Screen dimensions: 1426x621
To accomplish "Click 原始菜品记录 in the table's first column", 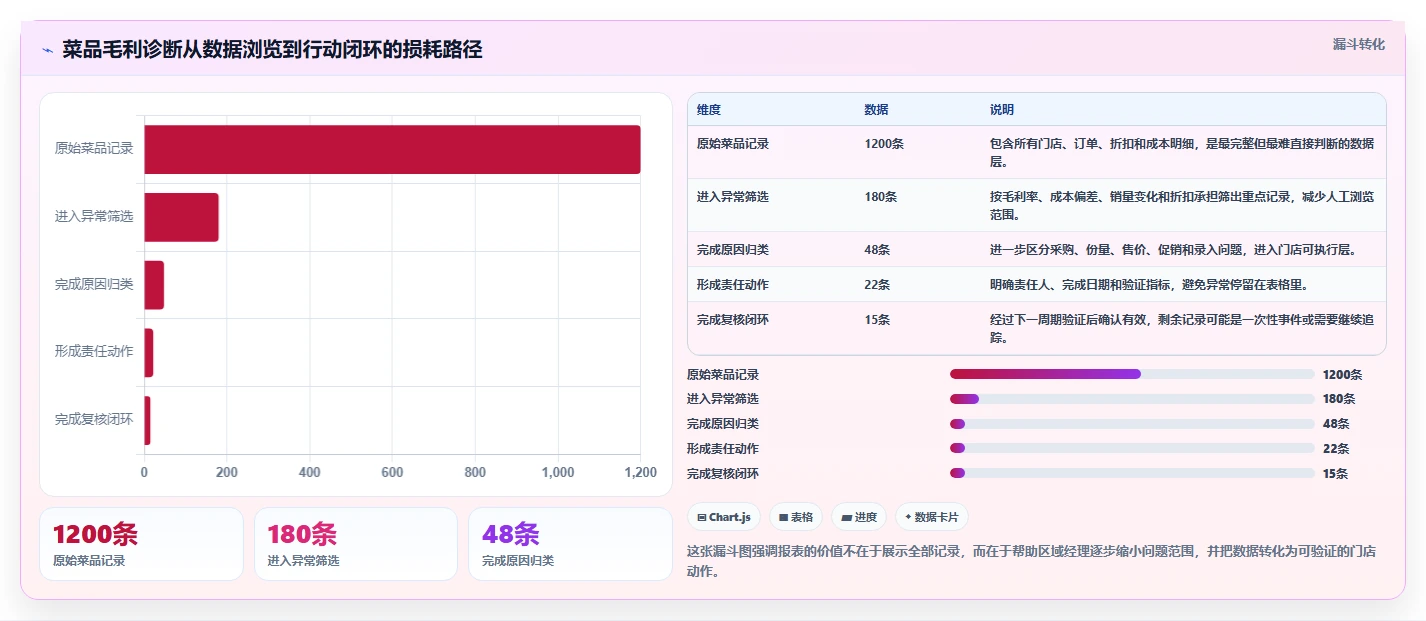I will [x=733, y=143].
